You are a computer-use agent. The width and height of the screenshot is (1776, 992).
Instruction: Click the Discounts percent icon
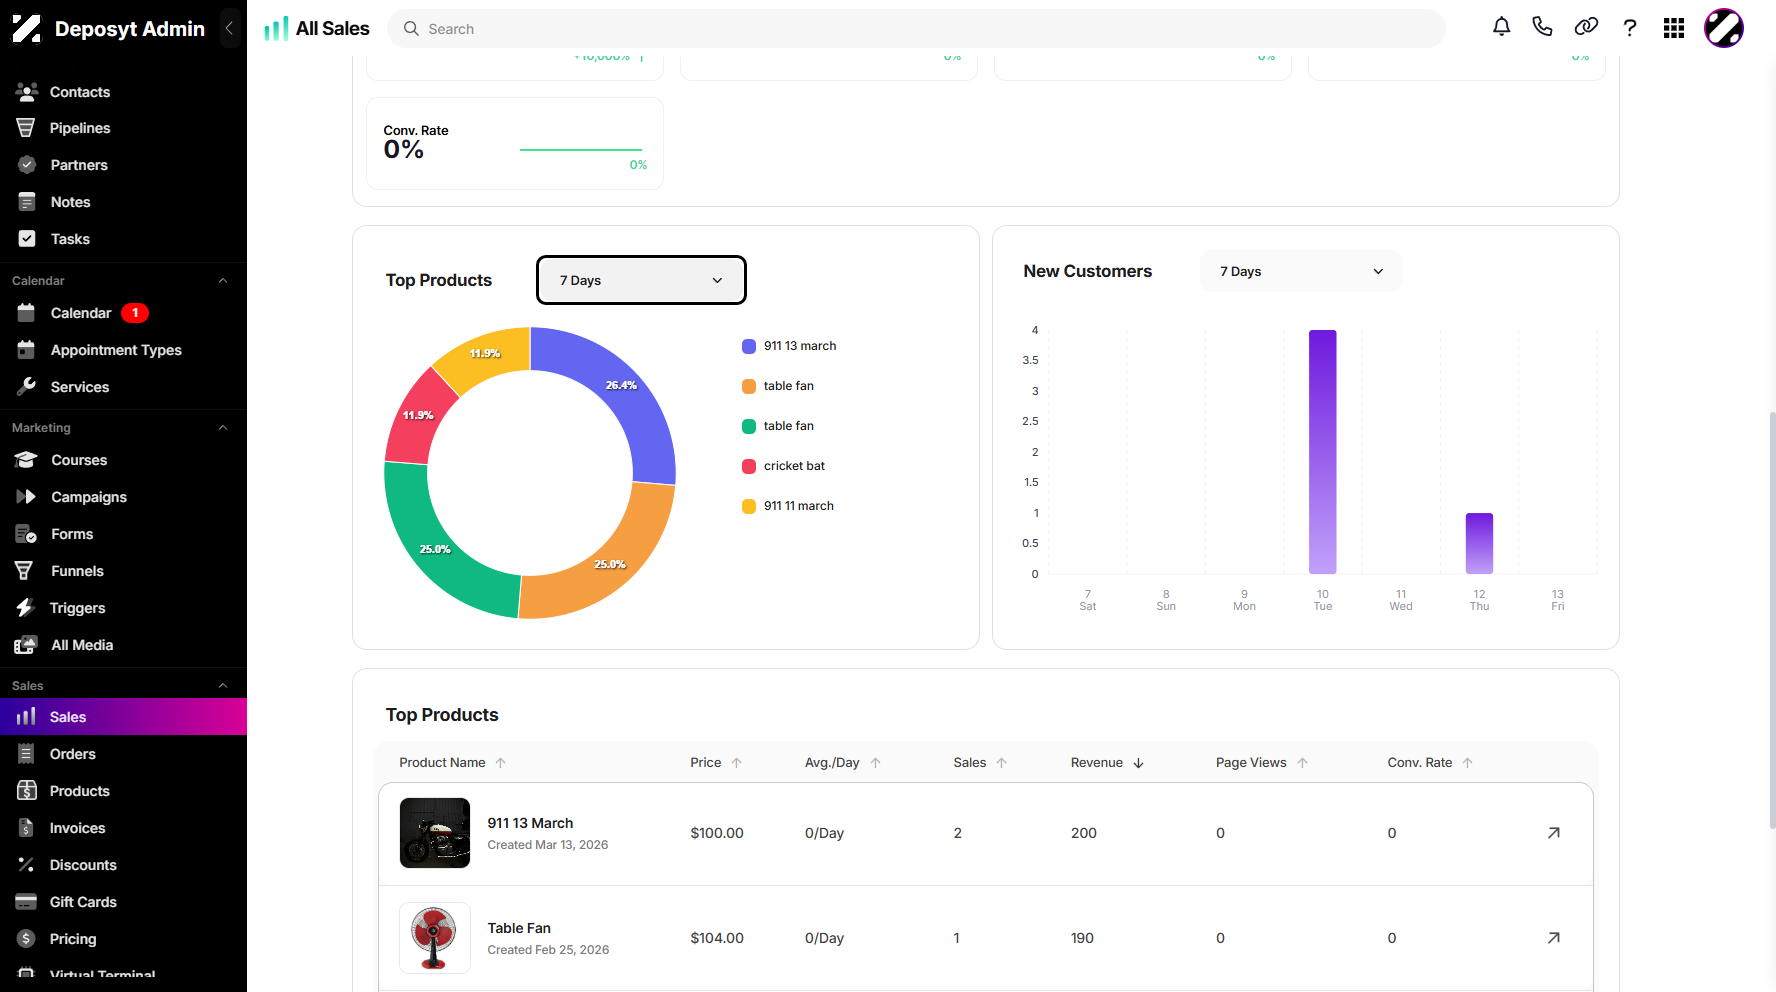[26, 865]
